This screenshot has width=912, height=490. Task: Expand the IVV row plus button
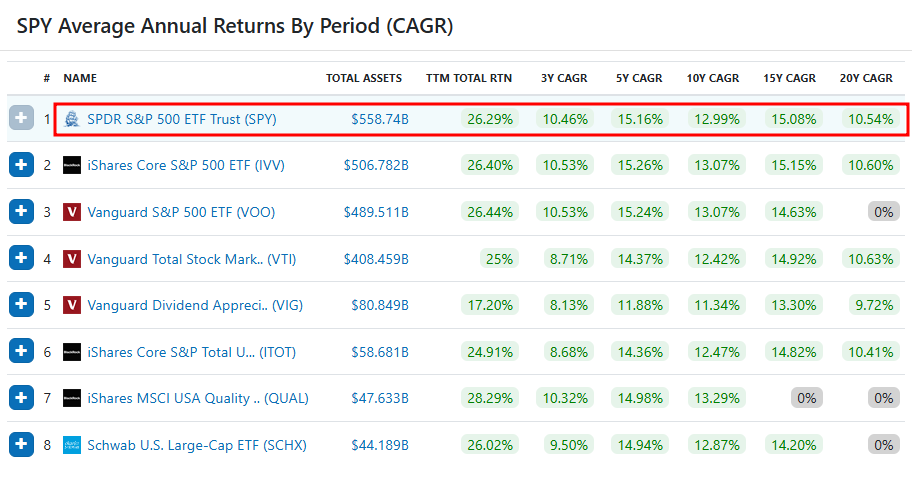click(21, 165)
